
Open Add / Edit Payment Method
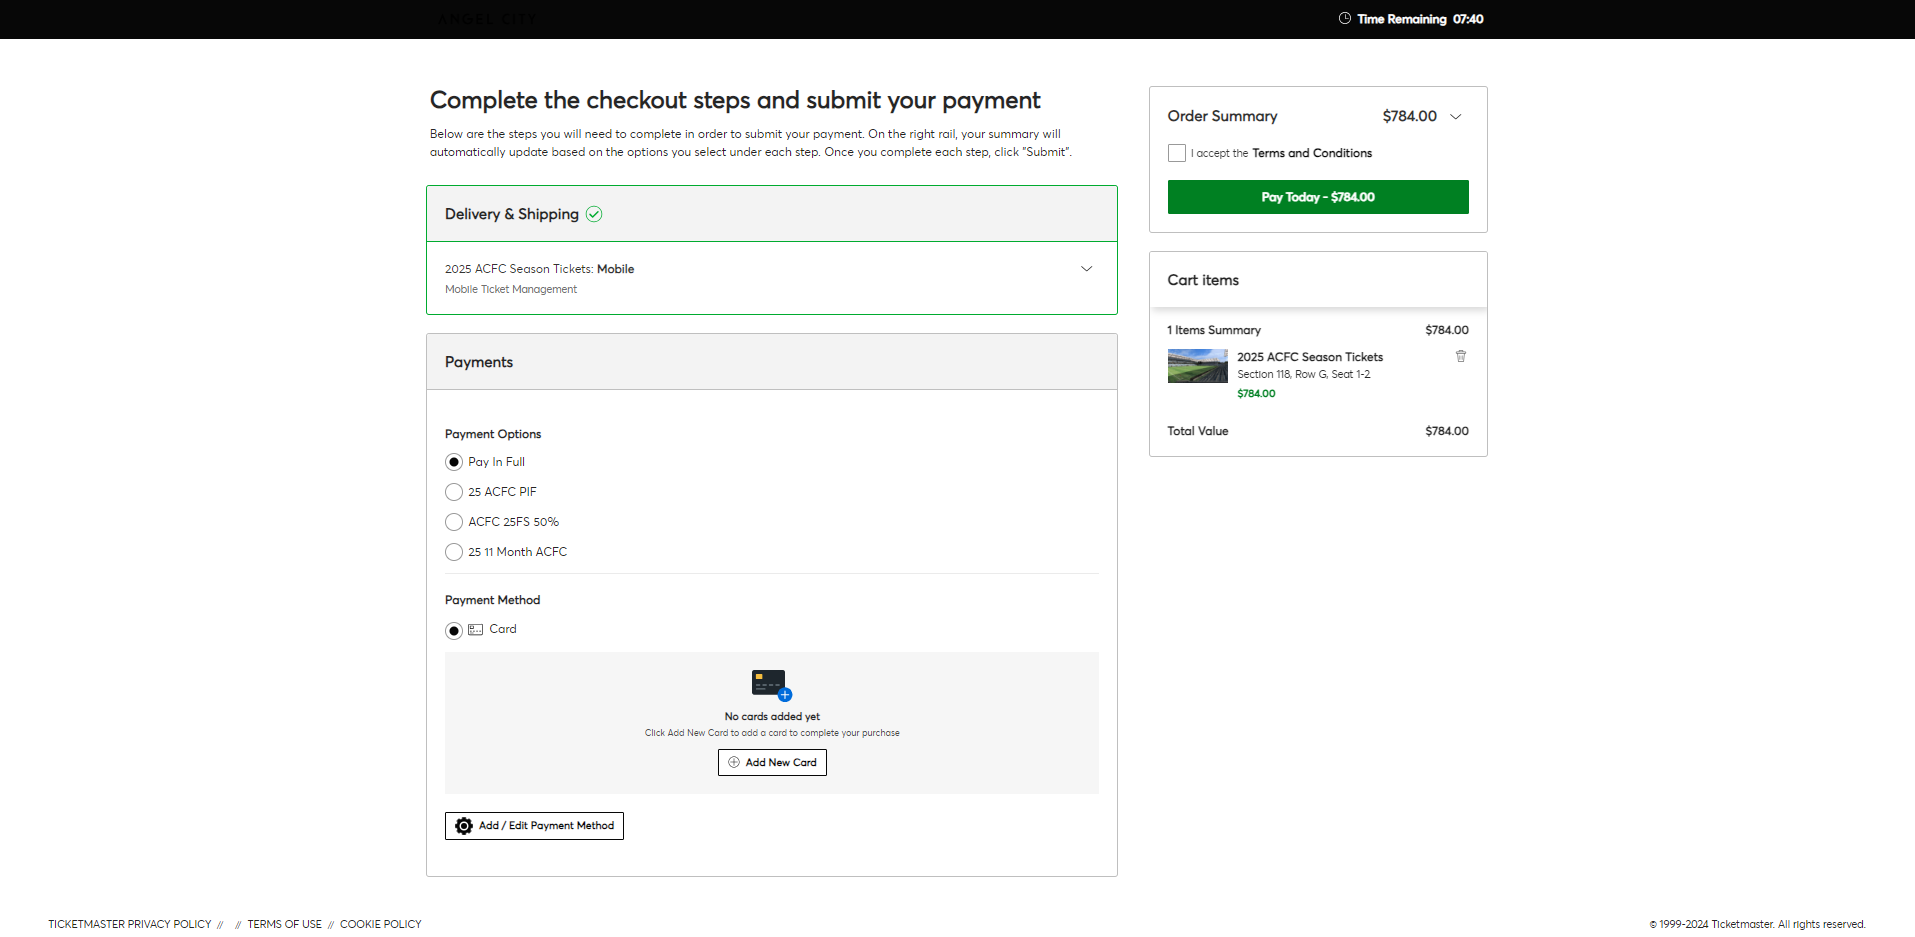coord(534,826)
